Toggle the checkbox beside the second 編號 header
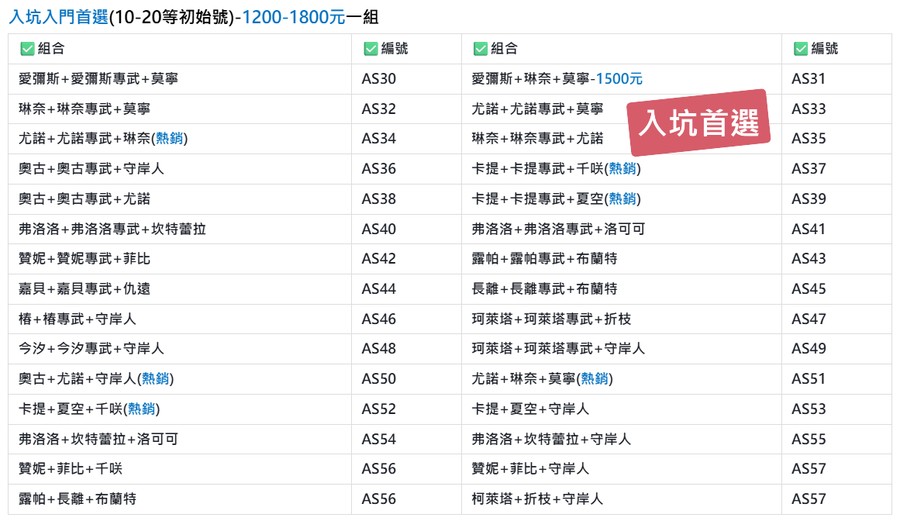The height and width of the screenshot is (521, 900). point(800,49)
